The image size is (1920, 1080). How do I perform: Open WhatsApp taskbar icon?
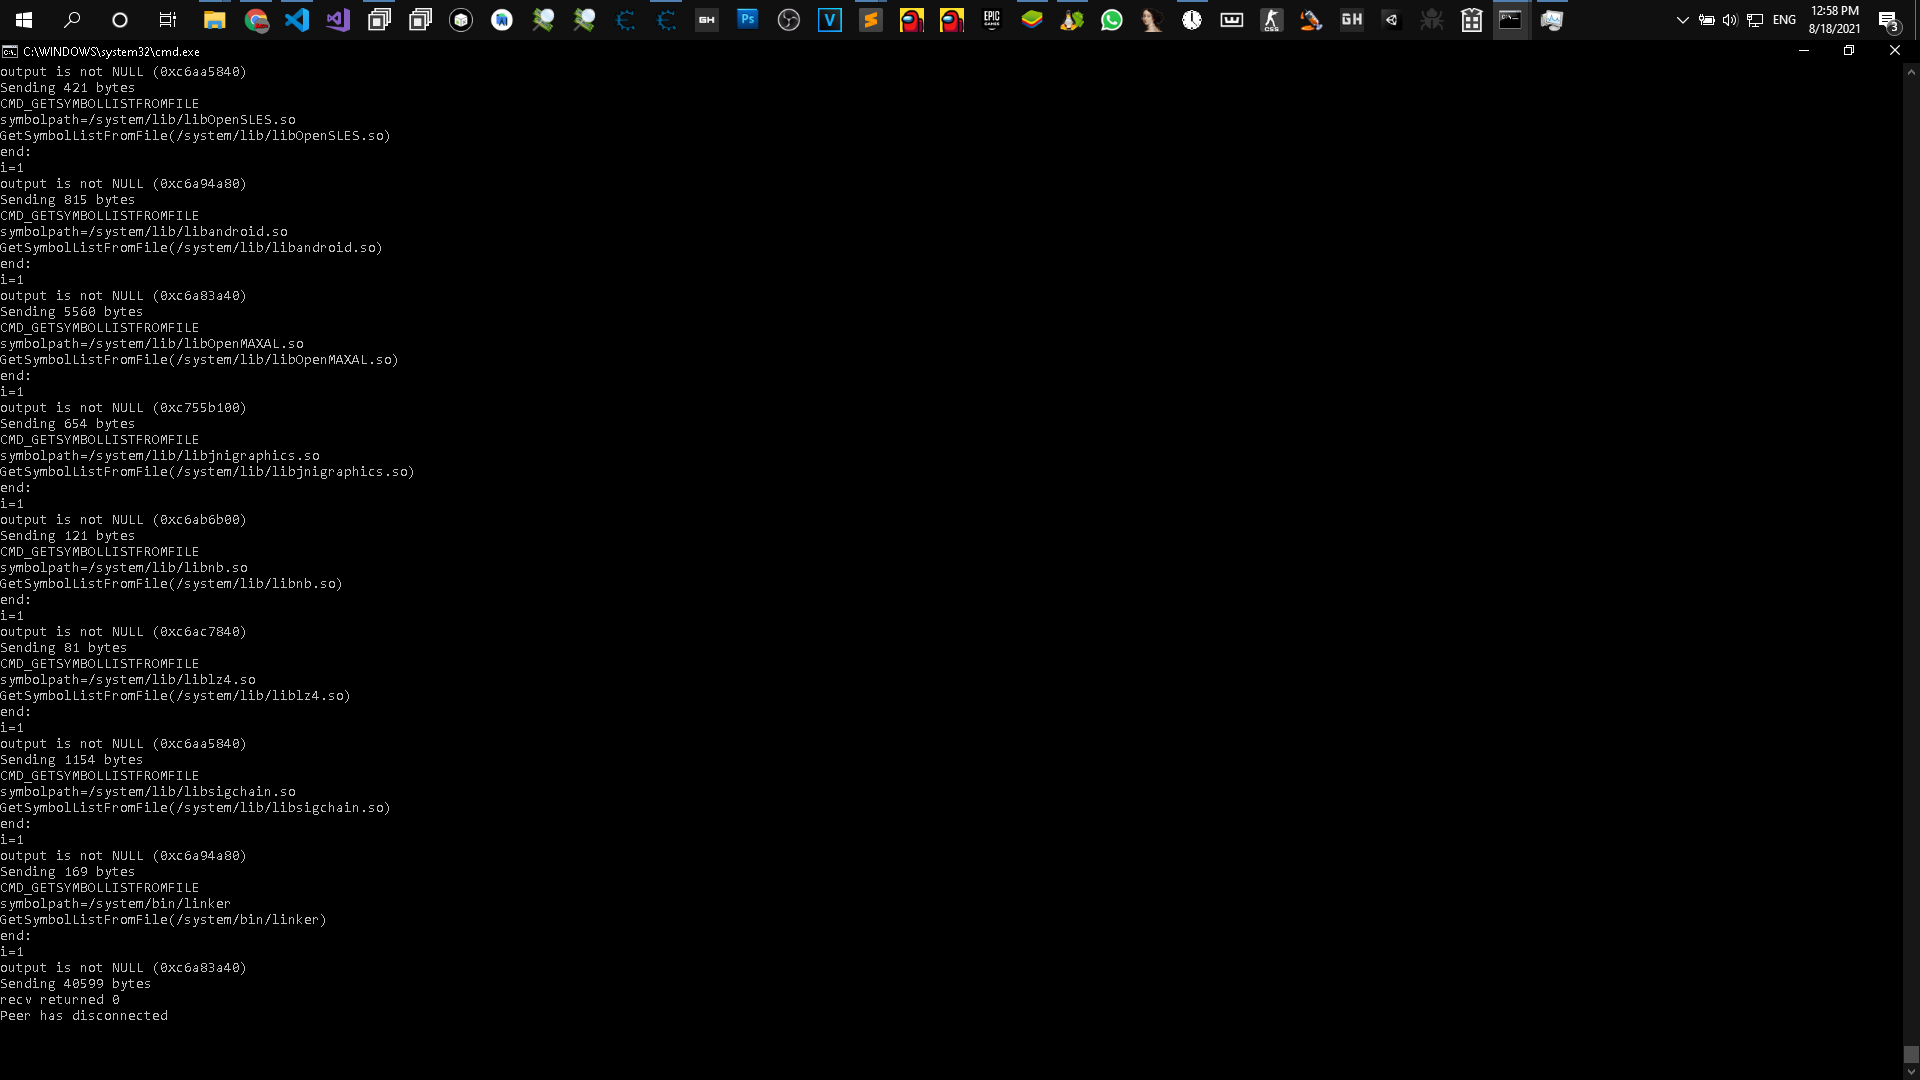tap(1111, 19)
